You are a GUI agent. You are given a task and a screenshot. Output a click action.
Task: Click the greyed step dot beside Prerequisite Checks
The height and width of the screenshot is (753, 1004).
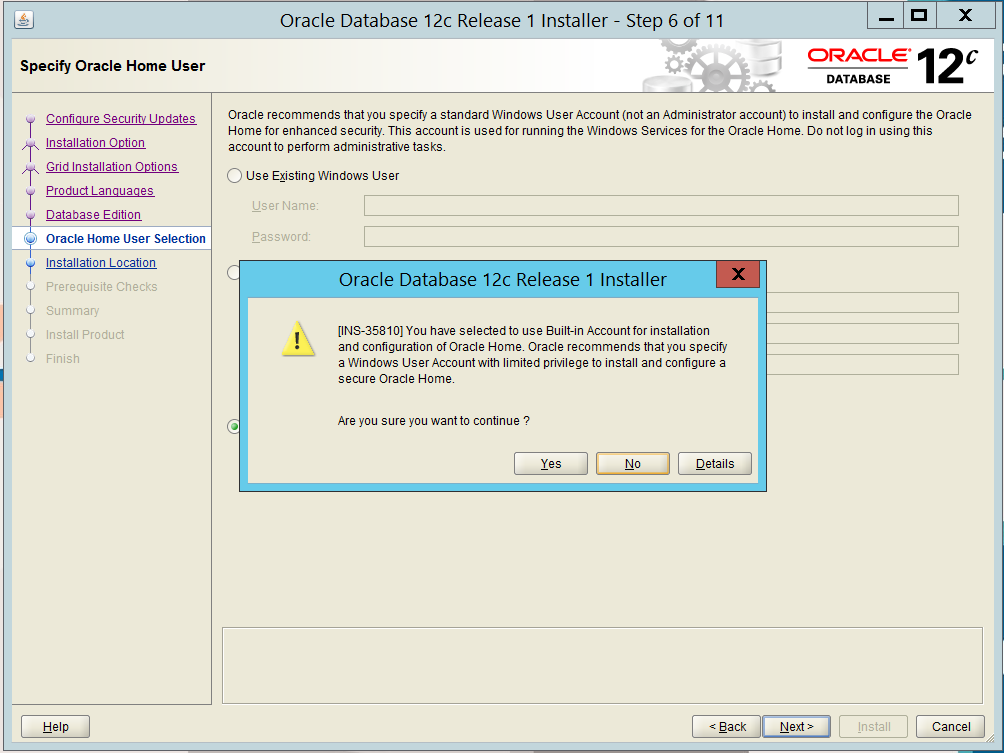pos(33,286)
